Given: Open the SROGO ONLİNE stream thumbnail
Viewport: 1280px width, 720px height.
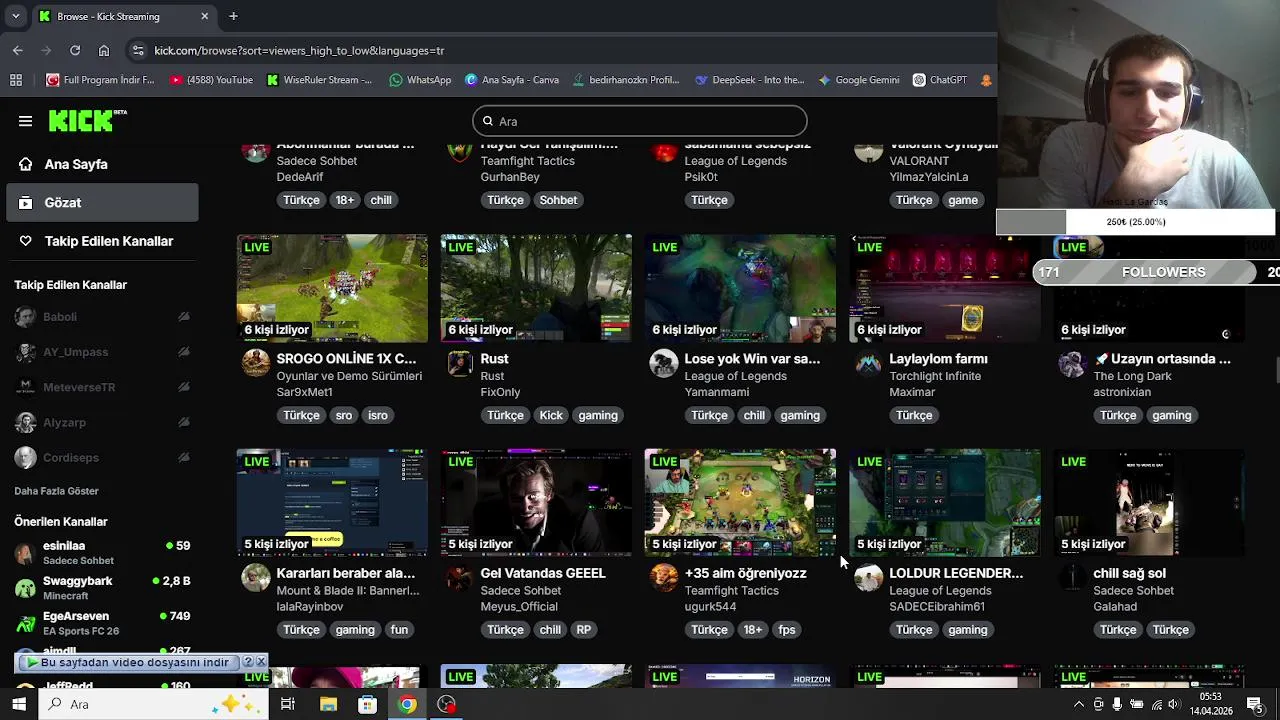Looking at the screenshot, I should click(332, 288).
